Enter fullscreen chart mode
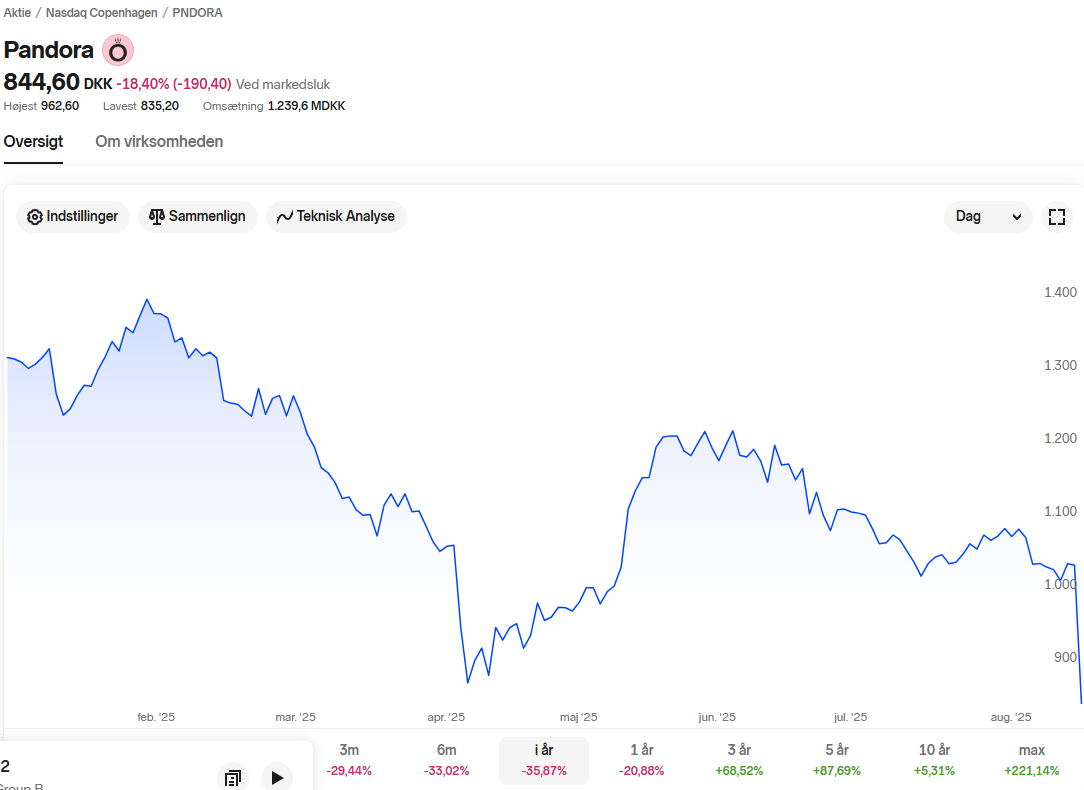Screen dimensions: 1084x790 [x=1056, y=216]
